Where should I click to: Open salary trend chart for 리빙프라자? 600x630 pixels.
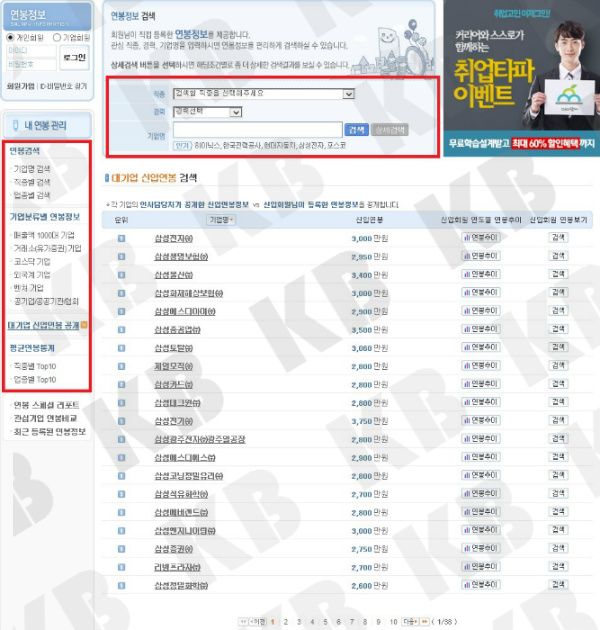coord(481,567)
